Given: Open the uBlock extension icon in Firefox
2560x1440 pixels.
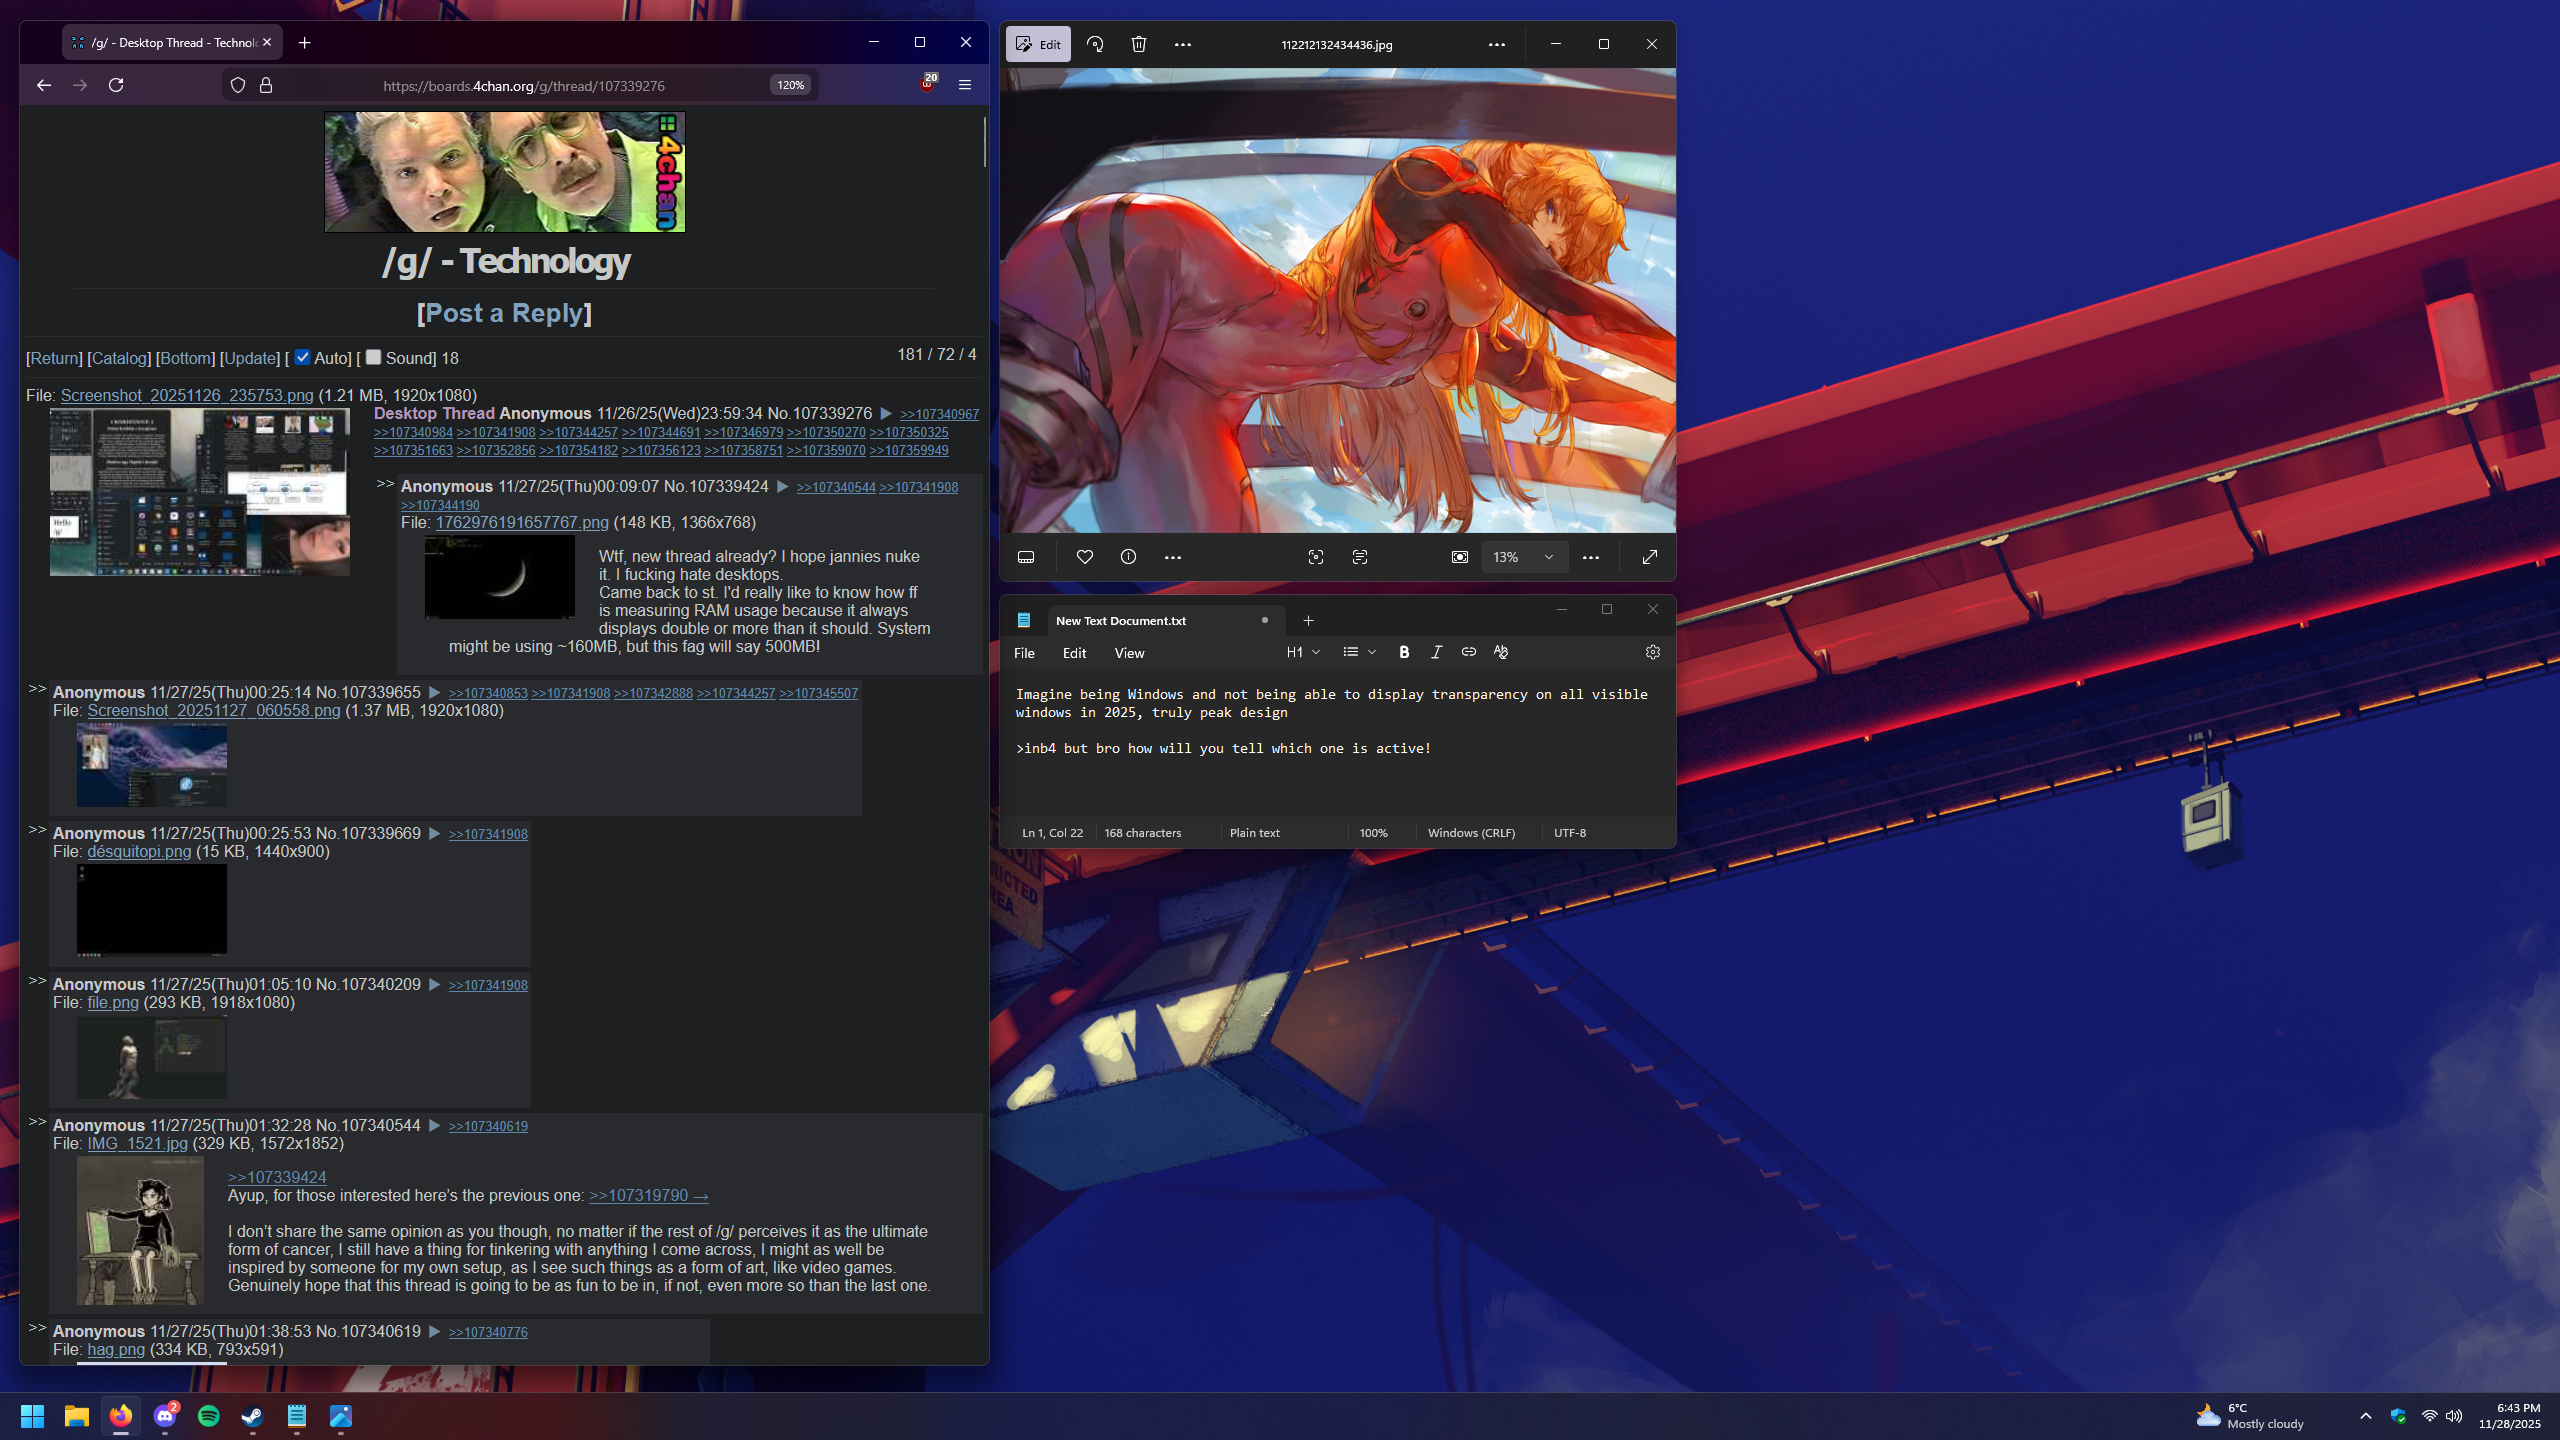Looking at the screenshot, I should [928, 85].
